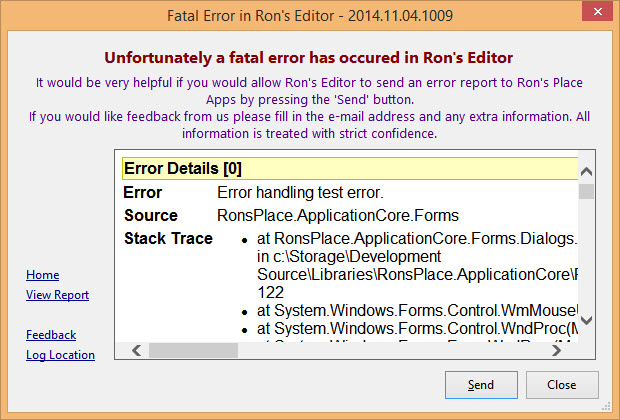Click the stack trace line number '122'
Viewport: 620px width, 420px height.
pos(270,293)
